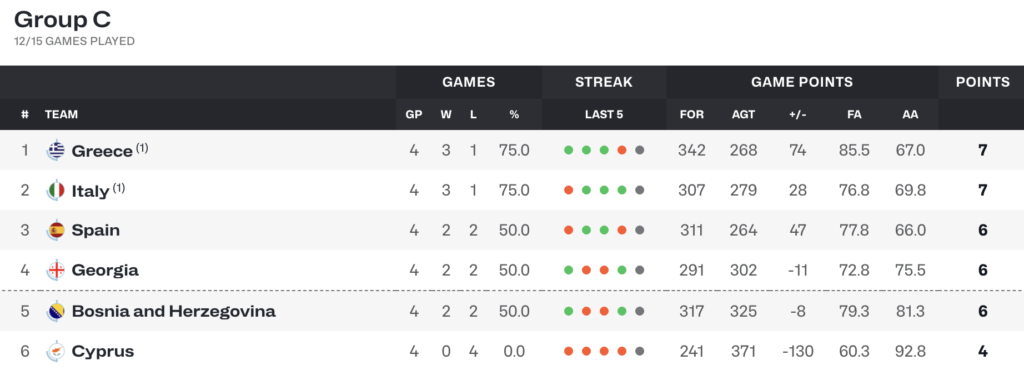Sort by the +/- differential header
Image resolution: width=1024 pixels, height=370 pixels.
(797, 114)
